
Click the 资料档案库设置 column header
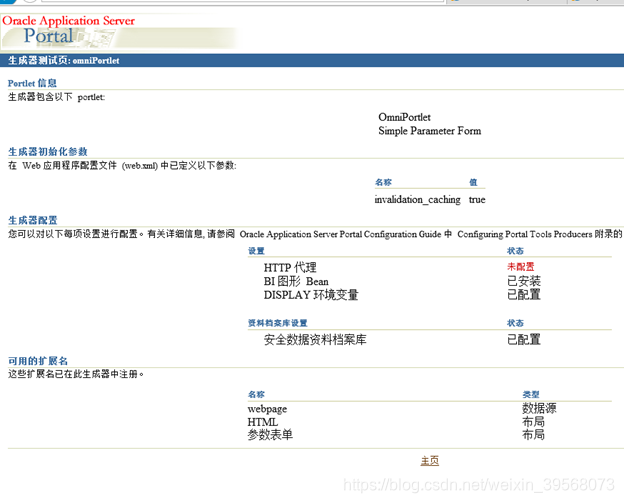(x=277, y=323)
